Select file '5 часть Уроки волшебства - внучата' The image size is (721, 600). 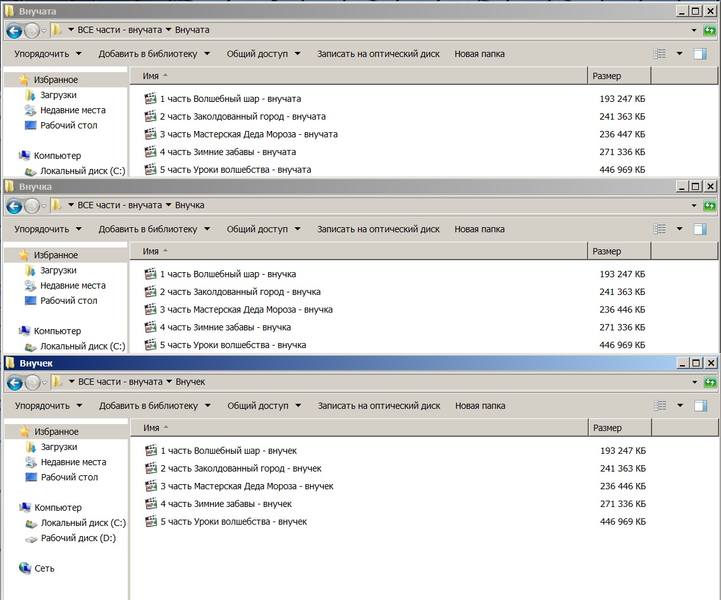tap(228, 170)
